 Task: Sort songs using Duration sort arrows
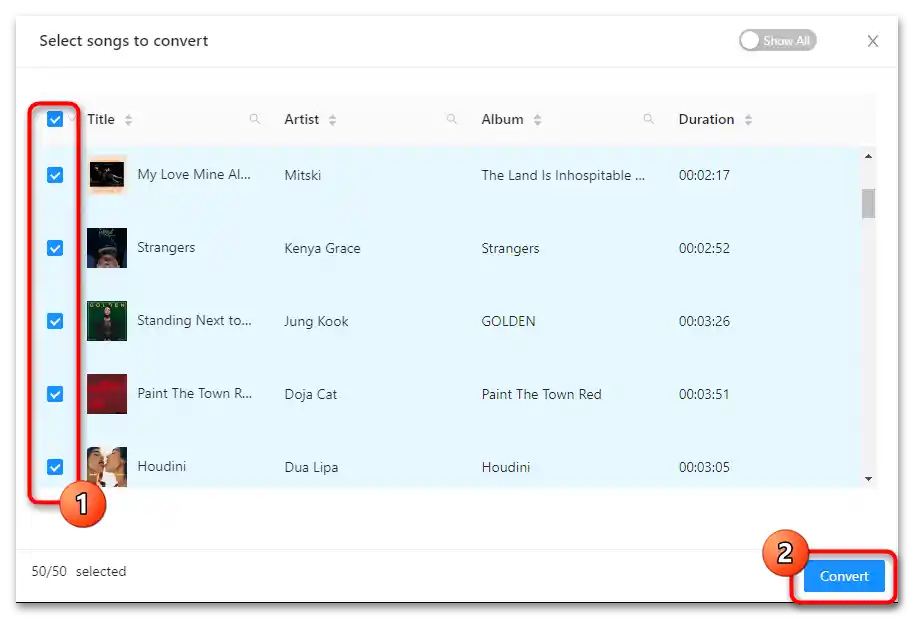coord(748,120)
